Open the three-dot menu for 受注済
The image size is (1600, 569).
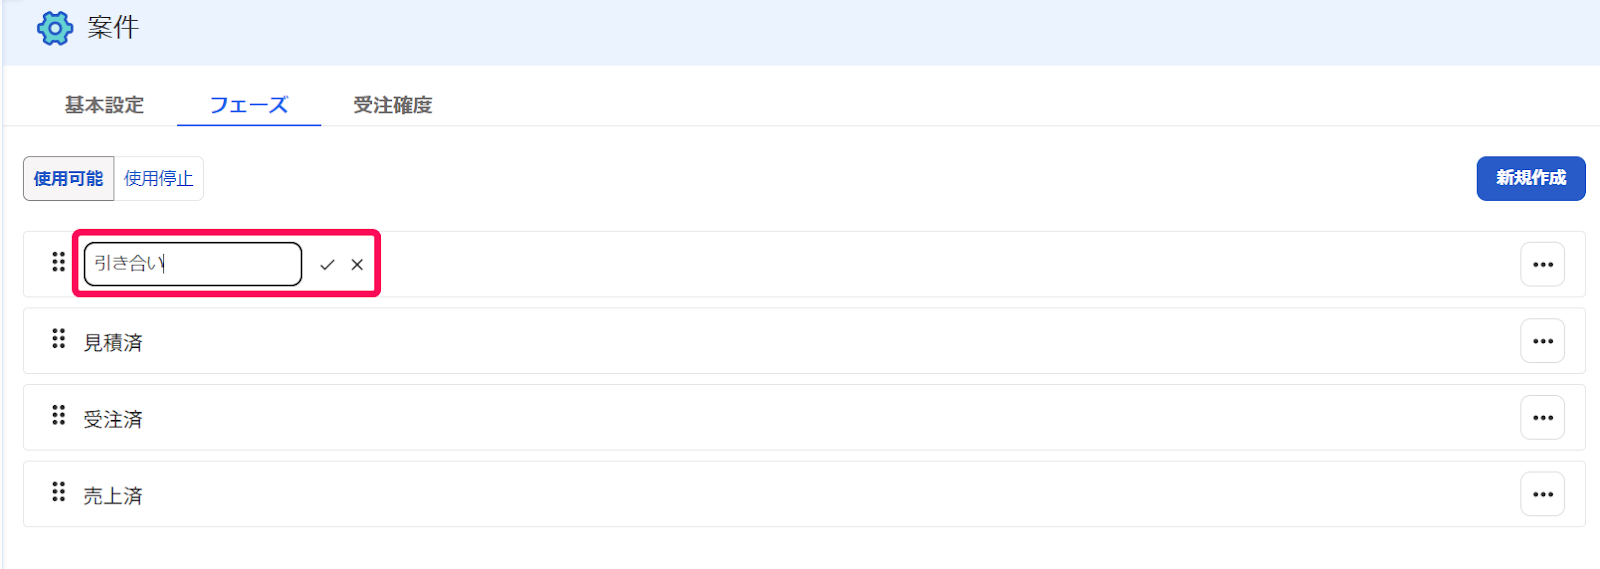1543,418
